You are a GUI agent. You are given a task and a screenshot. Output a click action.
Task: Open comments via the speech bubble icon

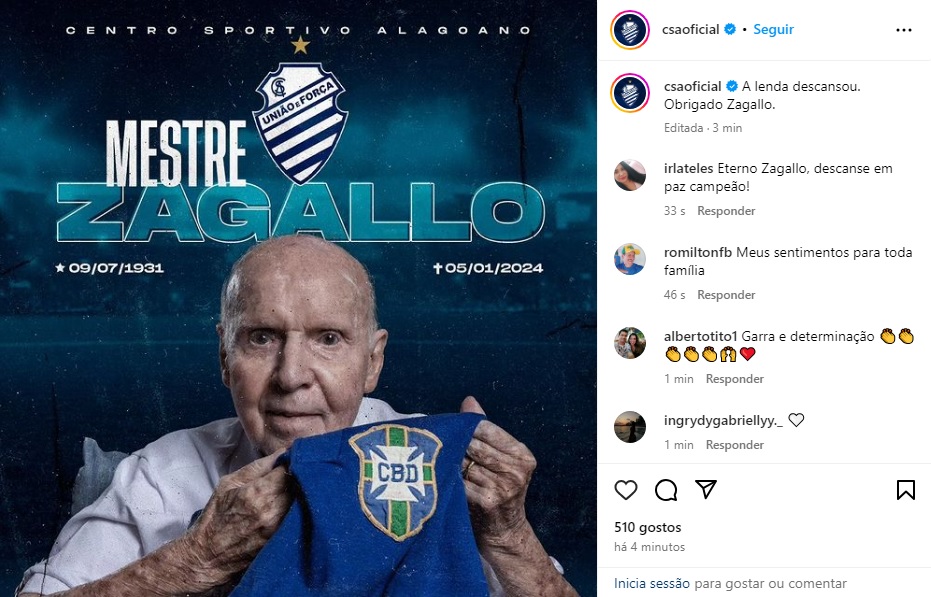666,490
